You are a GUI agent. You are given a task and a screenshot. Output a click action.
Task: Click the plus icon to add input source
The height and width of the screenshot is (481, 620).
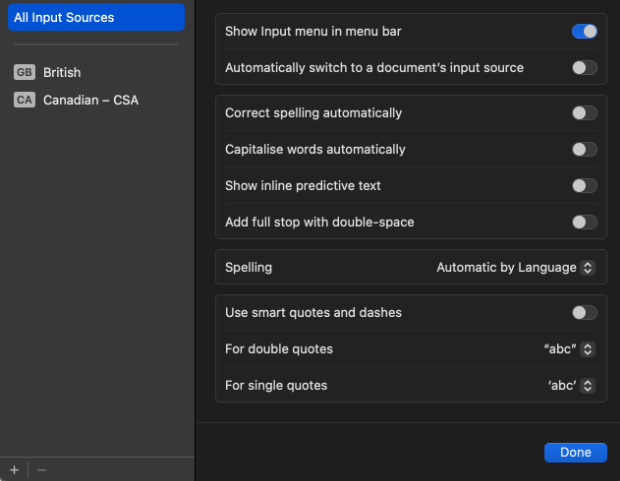[x=14, y=470]
